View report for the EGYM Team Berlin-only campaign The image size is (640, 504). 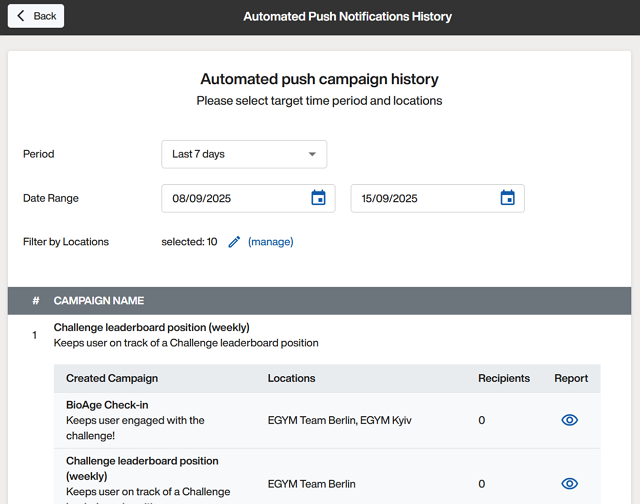point(569,484)
